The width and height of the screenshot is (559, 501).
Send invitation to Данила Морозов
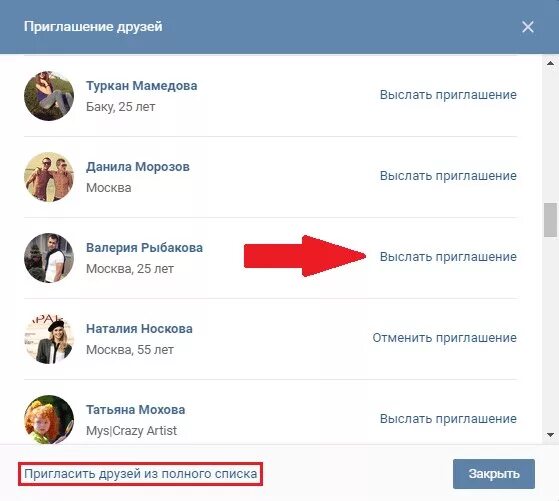[x=448, y=176]
